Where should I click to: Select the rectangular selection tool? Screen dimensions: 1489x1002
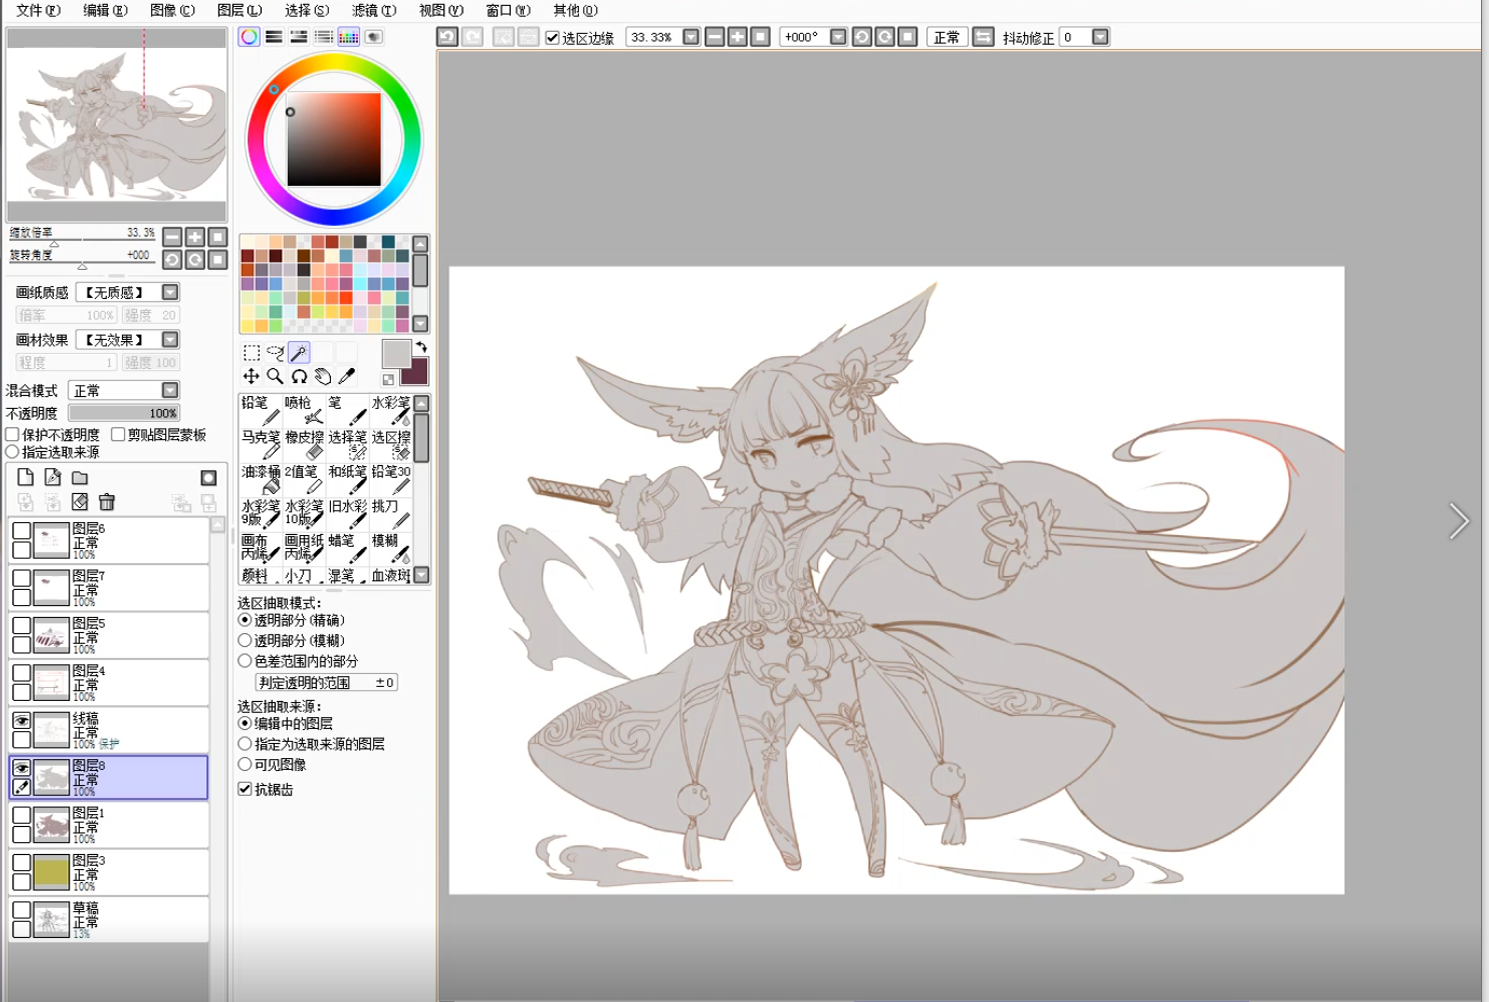[251, 353]
